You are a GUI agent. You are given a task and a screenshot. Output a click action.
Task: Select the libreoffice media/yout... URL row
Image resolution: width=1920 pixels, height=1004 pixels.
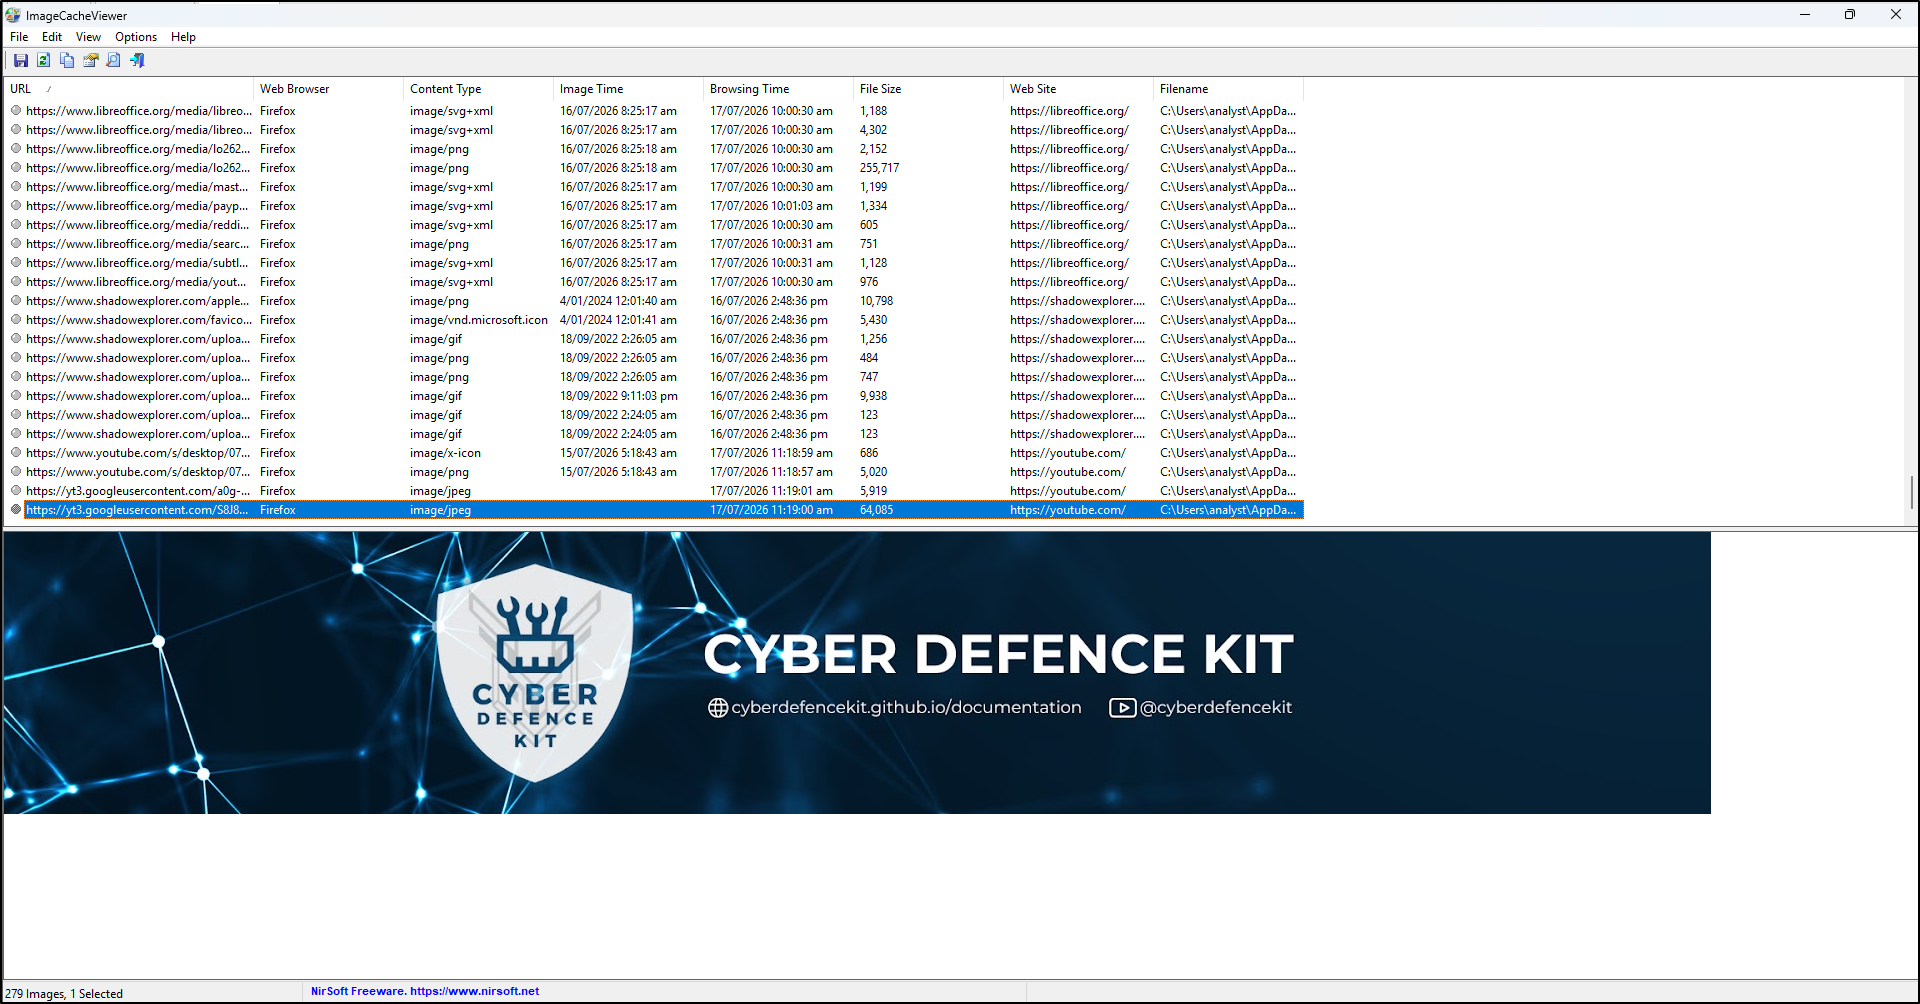coord(654,282)
